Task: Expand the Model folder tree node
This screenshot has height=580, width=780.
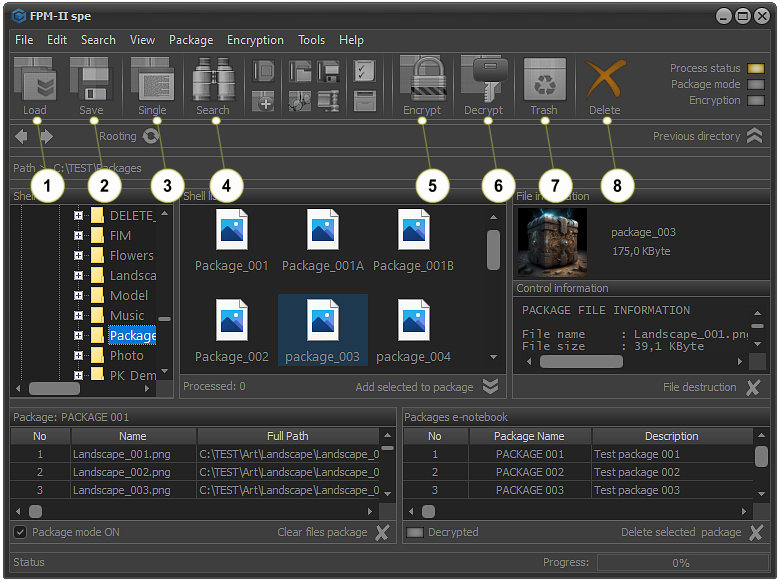Action: pos(78,295)
